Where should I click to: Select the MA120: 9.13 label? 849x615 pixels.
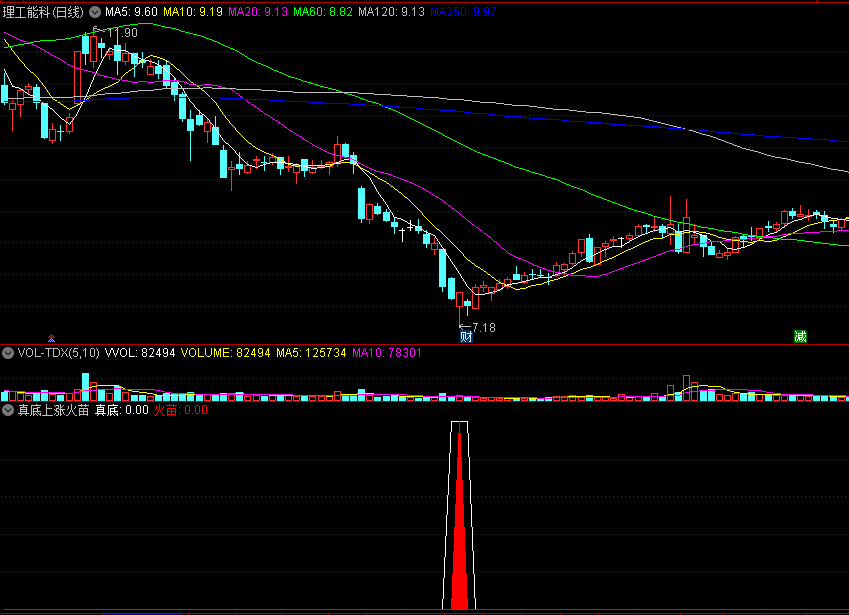pyautogui.click(x=391, y=12)
